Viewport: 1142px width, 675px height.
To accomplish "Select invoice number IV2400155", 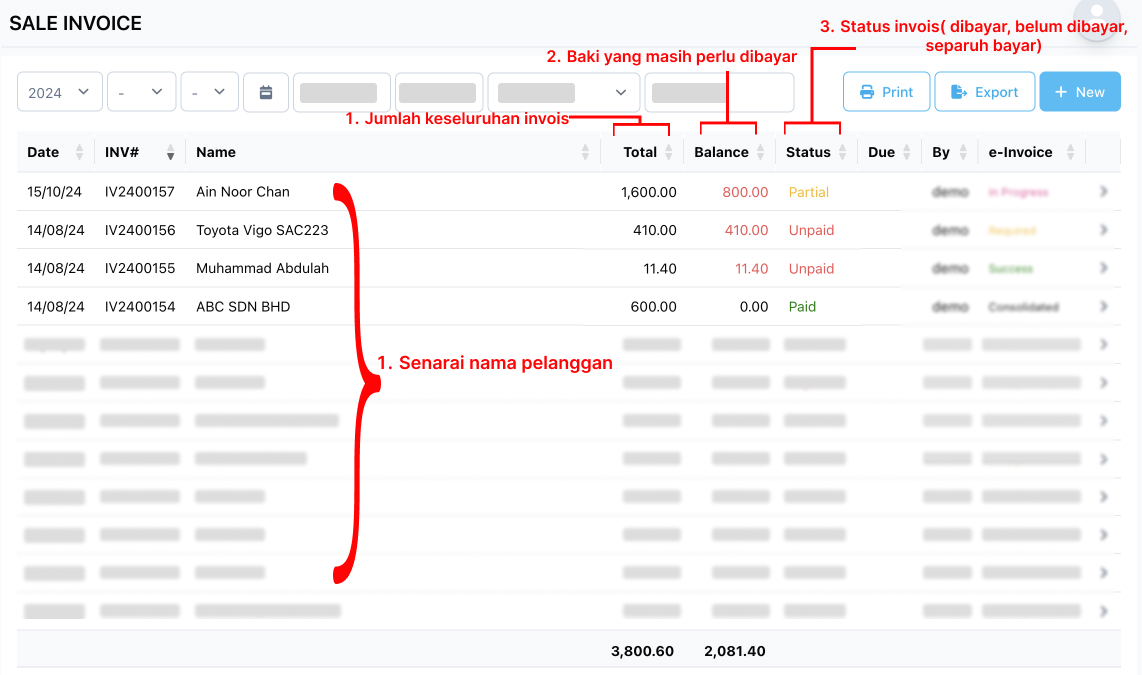I will tap(140, 268).
